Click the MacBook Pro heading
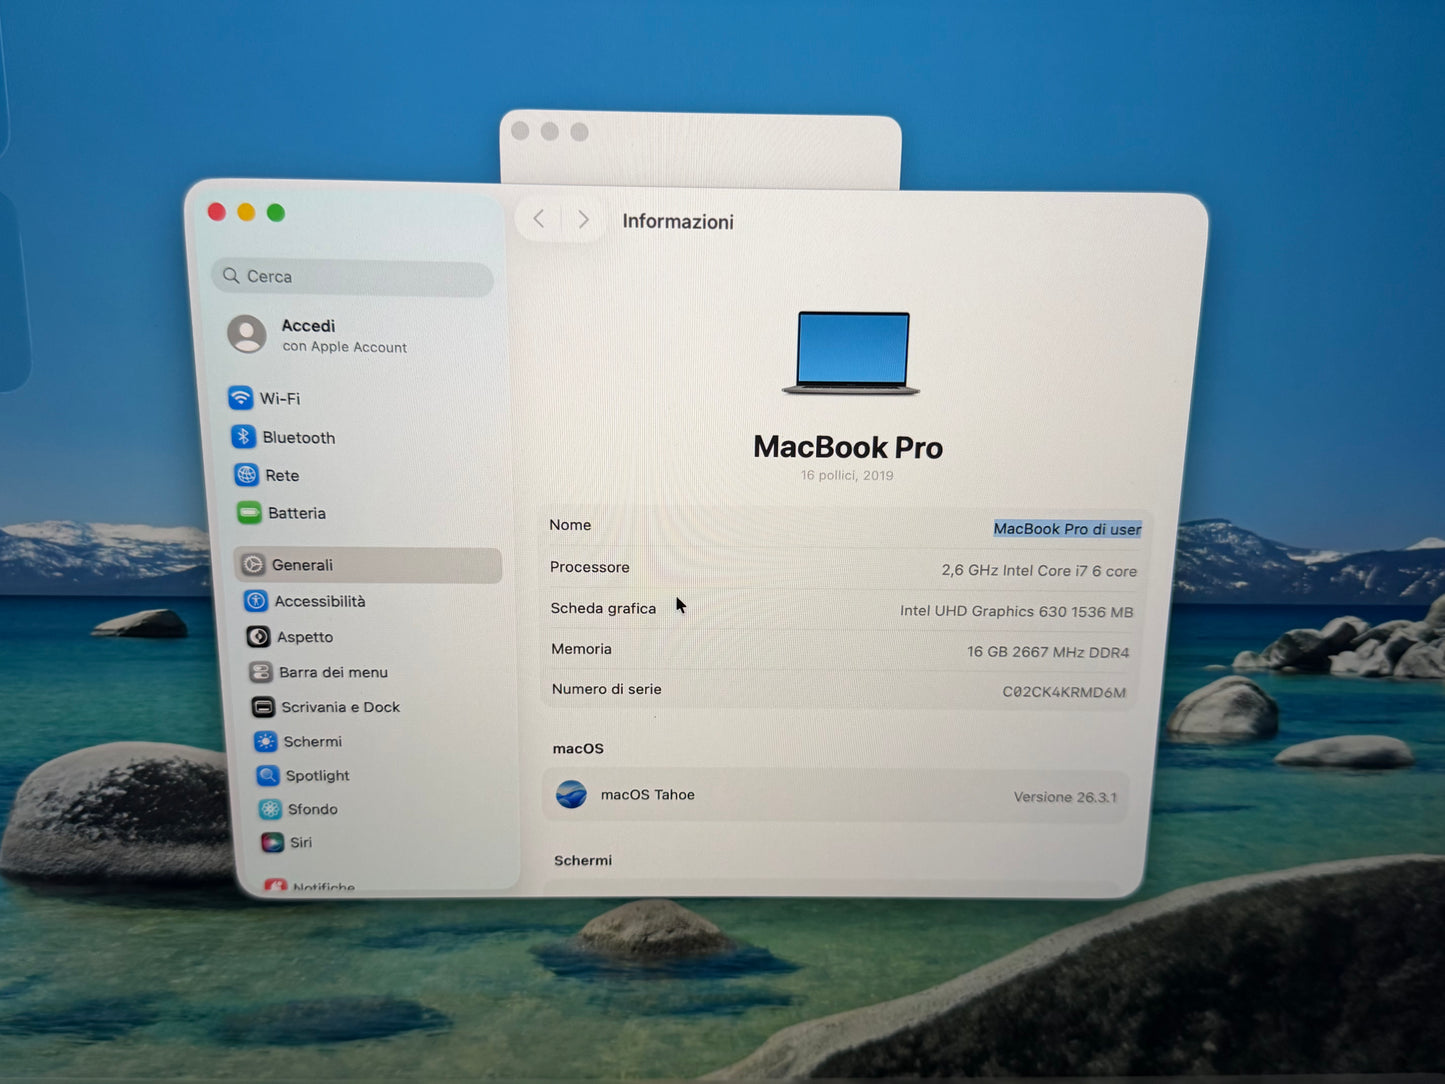 click(x=848, y=446)
